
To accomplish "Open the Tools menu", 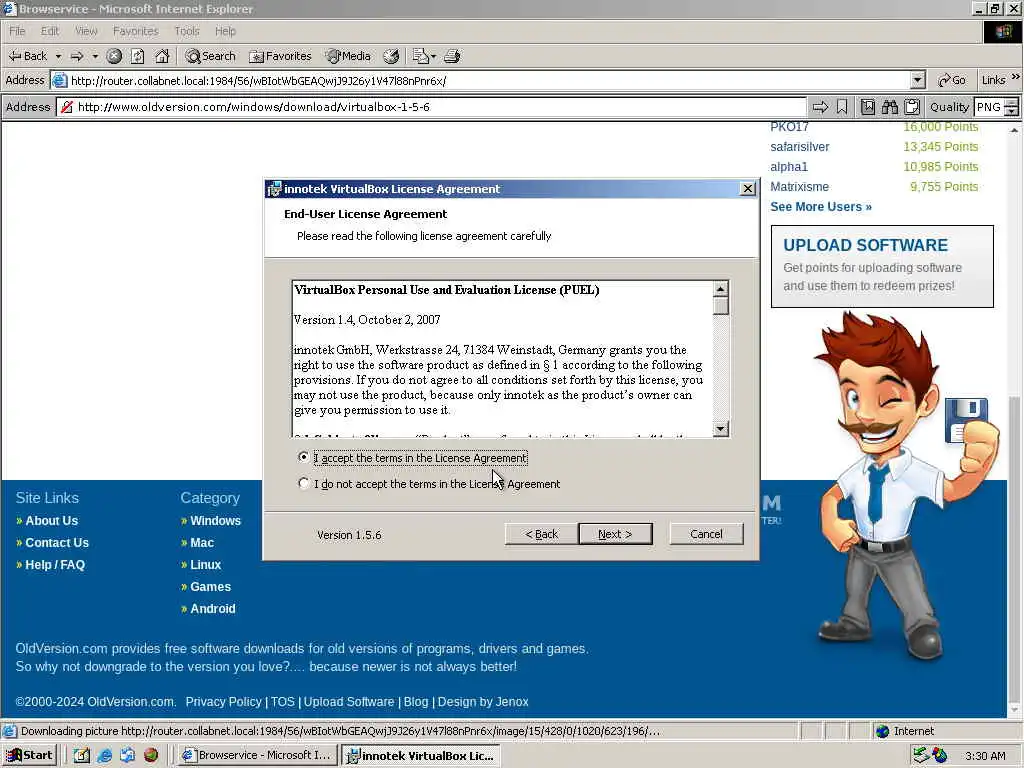I will pos(187,31).
